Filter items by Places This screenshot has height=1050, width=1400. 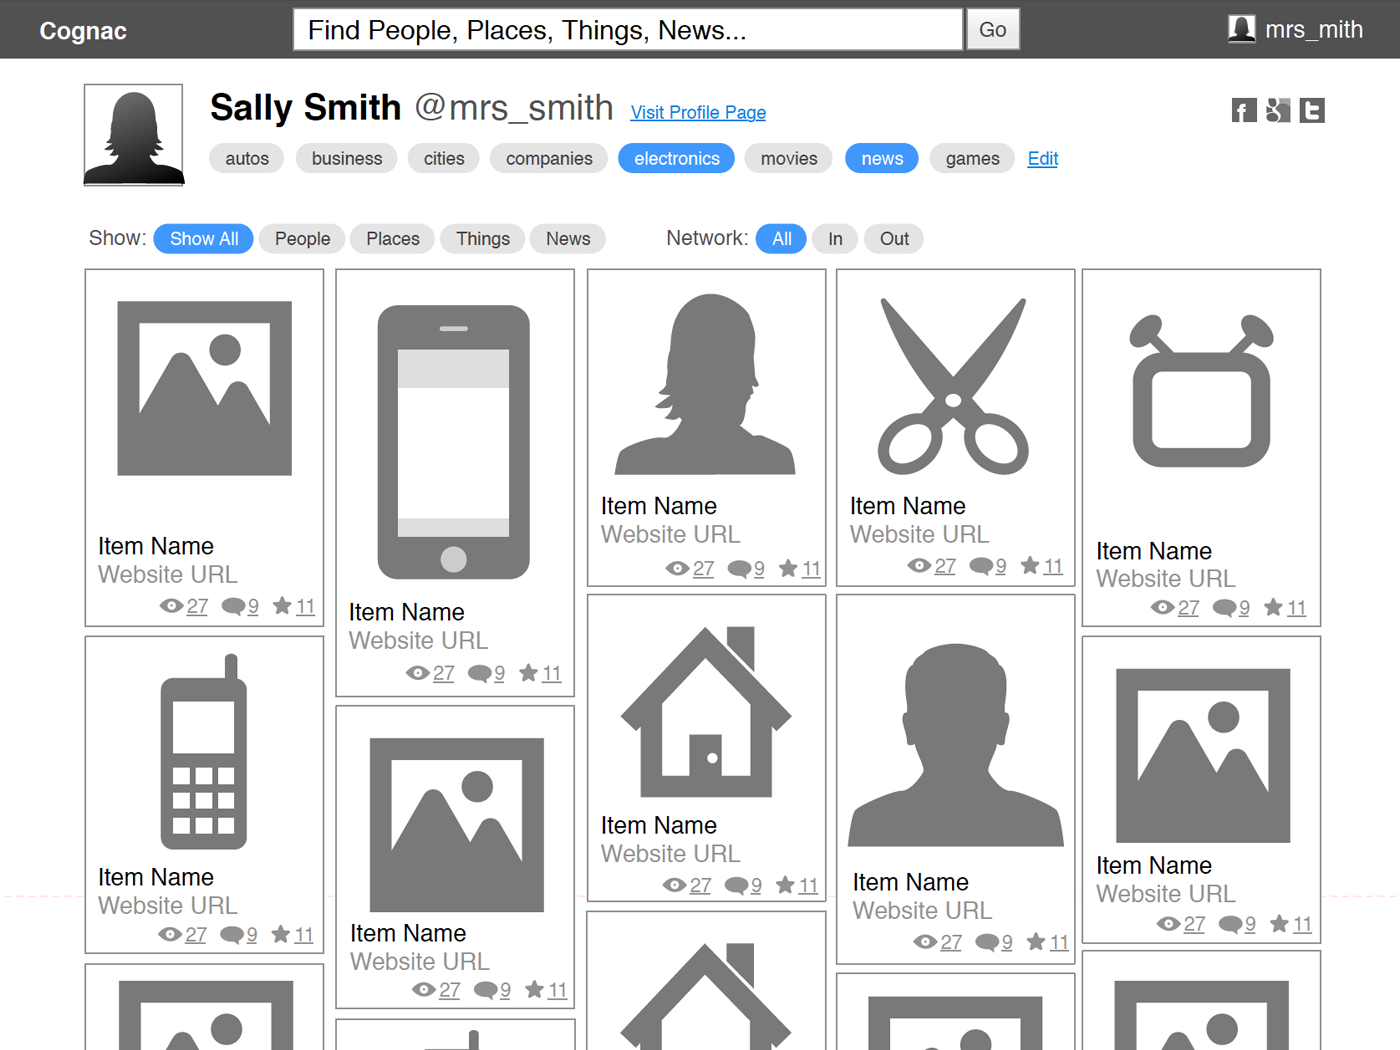coord(393,238)
